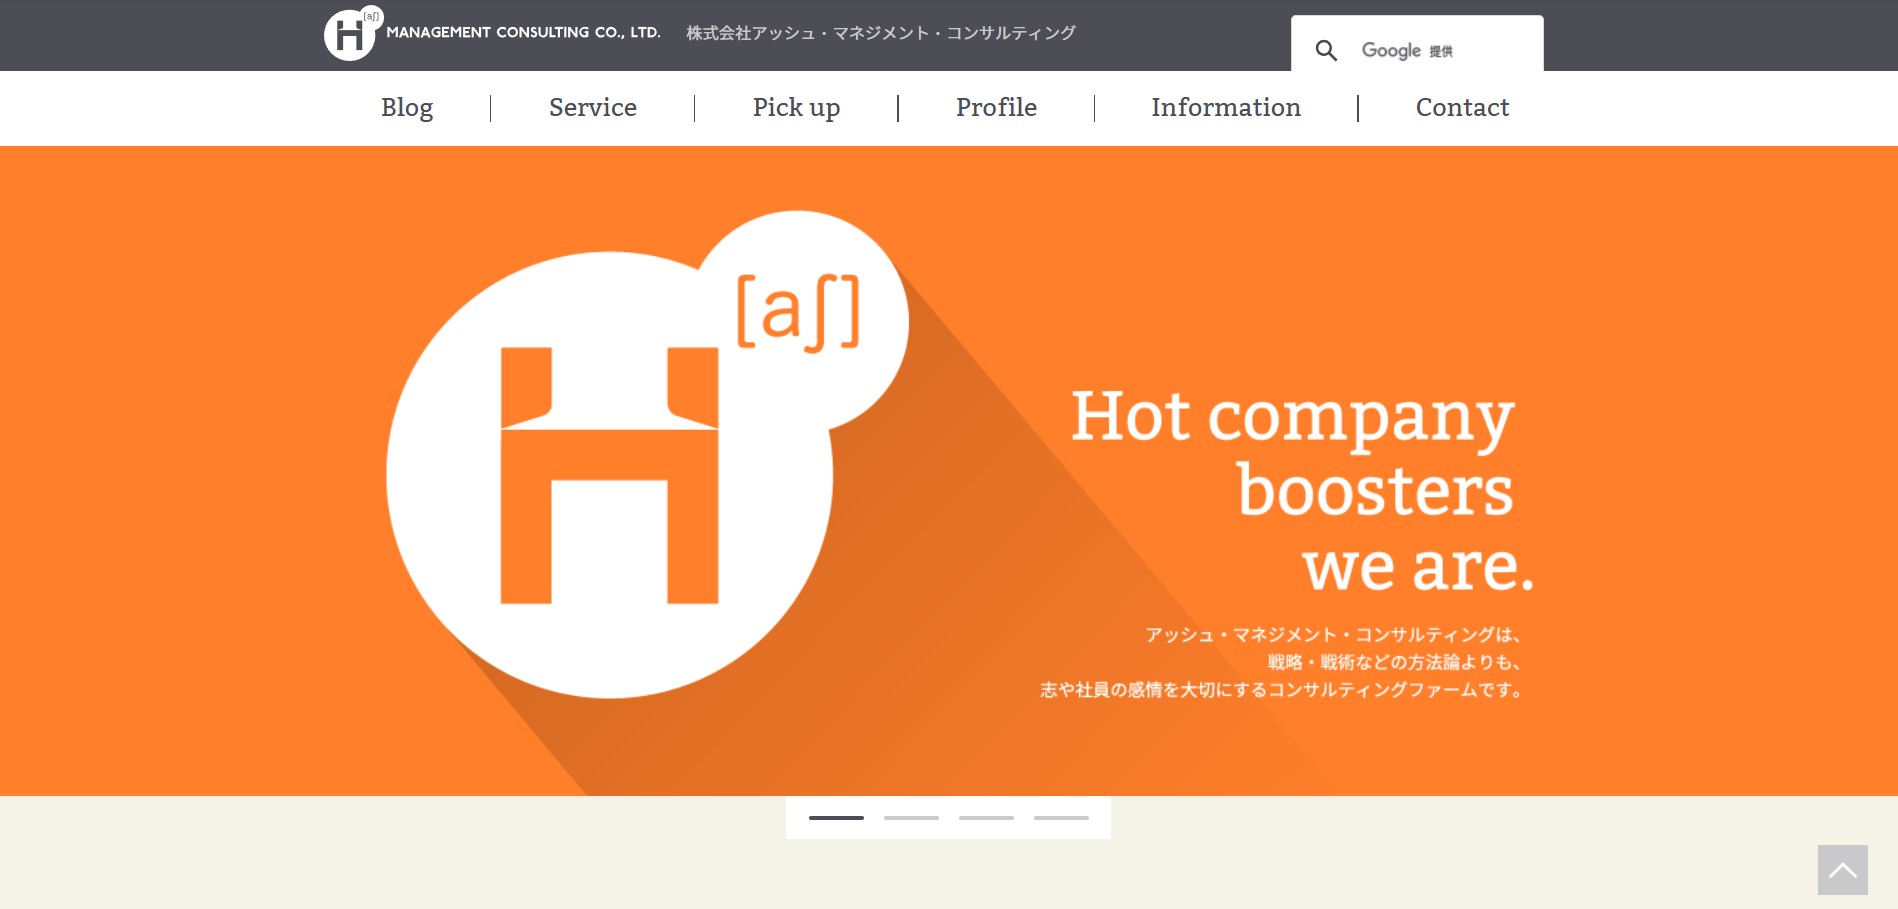Image resolution: width=1898 pixels, height=909 pixels.
Task: Click the Japanese company name in header
Action: point(881,33)
